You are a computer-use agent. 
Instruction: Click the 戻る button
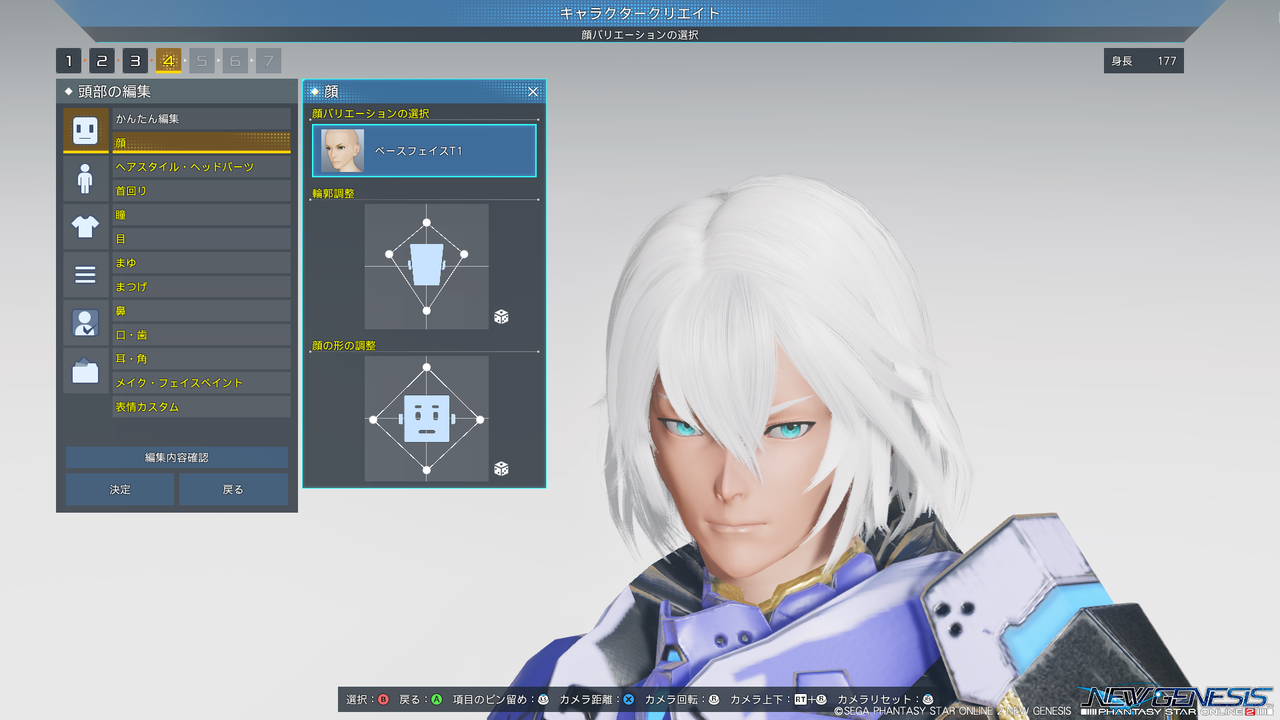pos(233,489)
